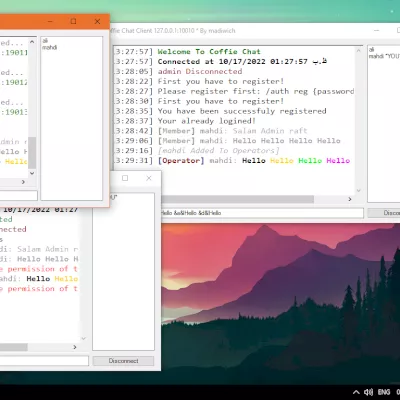Image resolution: width=400 pixels, height=400 pixels.
Task: Select 'mahdi *YOU' in the Coffie Chat Client user list
Action: pyautogui.click(x=384, y=56)
